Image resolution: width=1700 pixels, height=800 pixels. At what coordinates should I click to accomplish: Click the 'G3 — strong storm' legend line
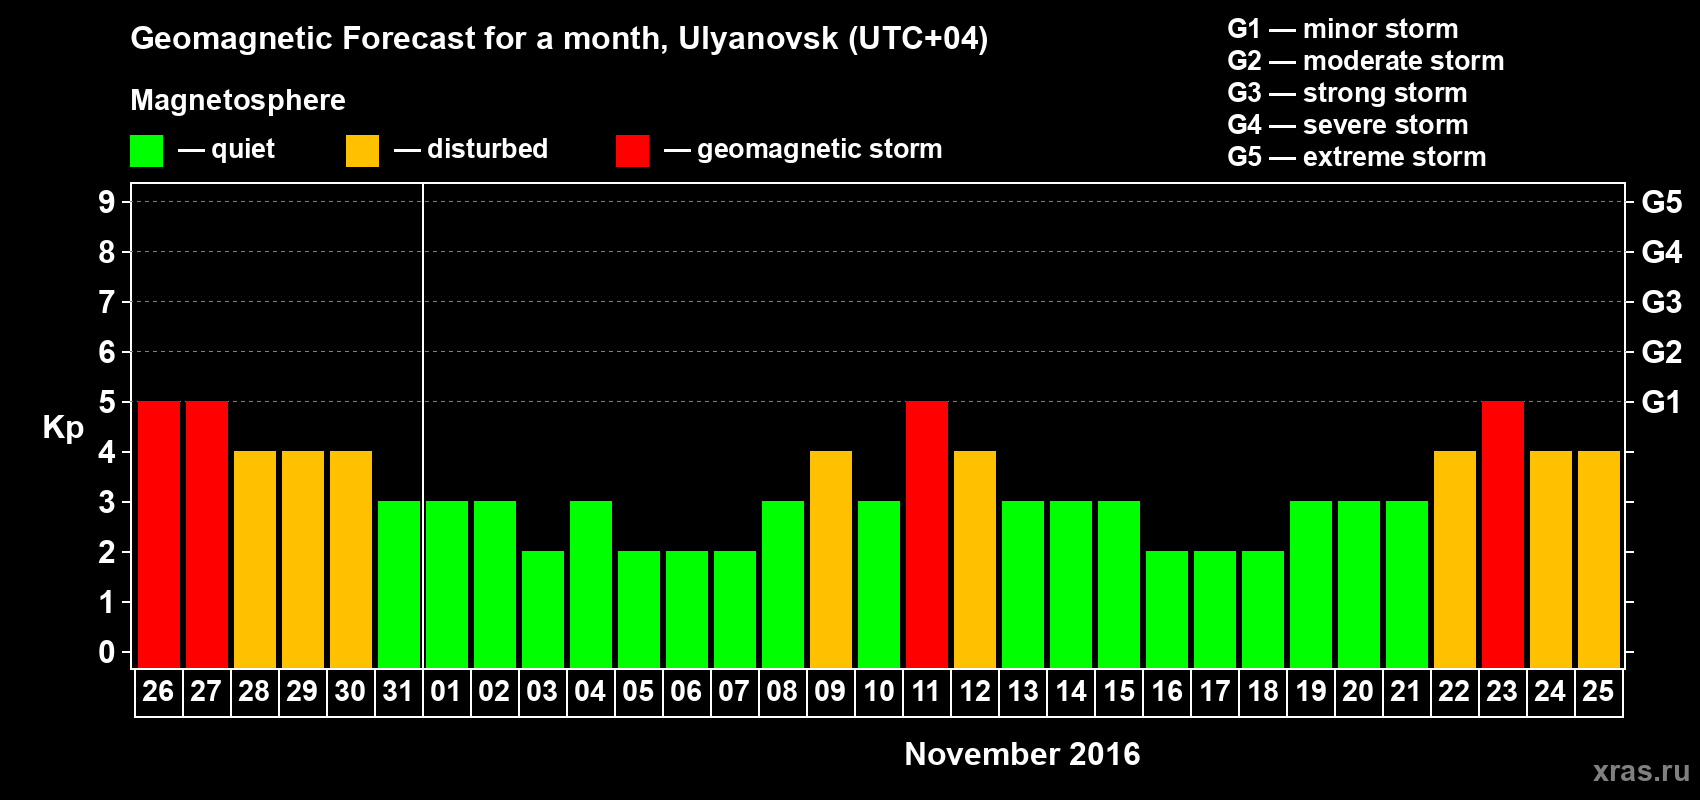pyautogui.click(x=1347, y=93)
